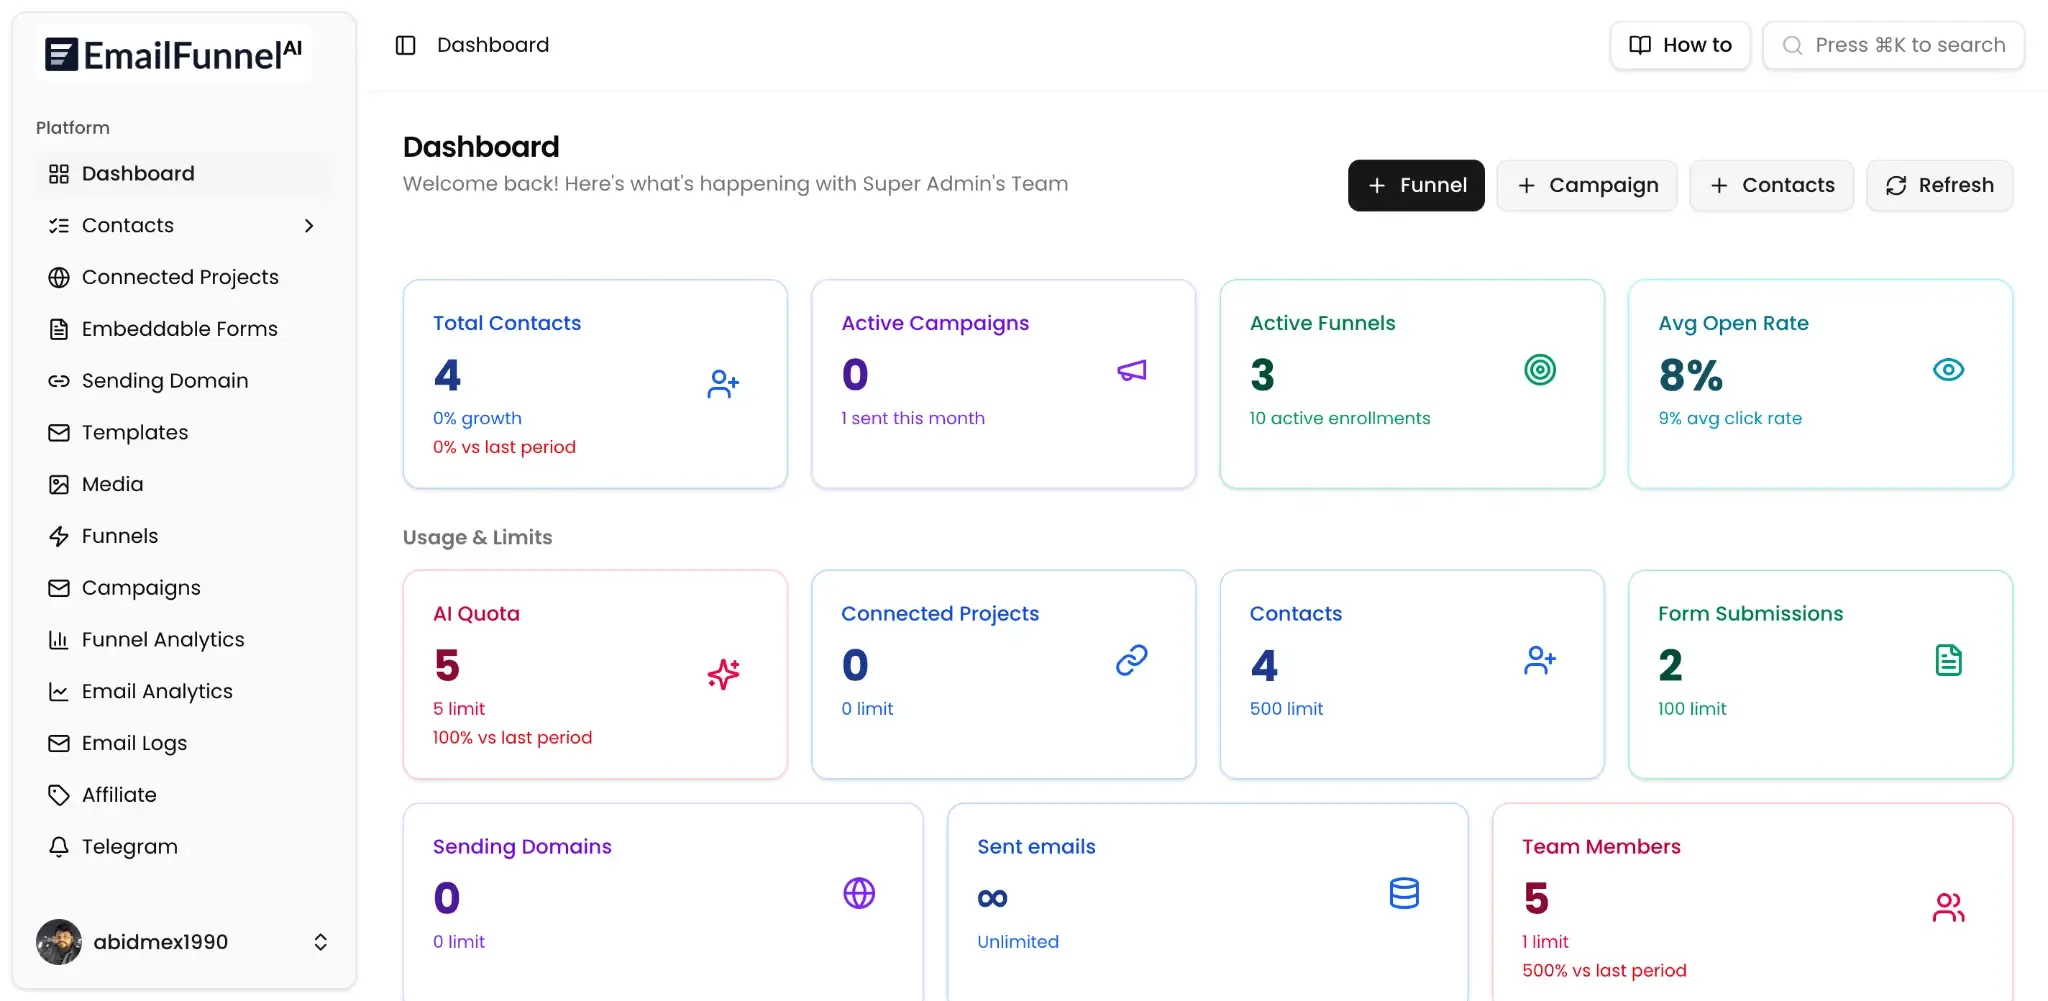Click the link icon in Connected Projects card
2048x1001 pixels.
[1132, 660]
